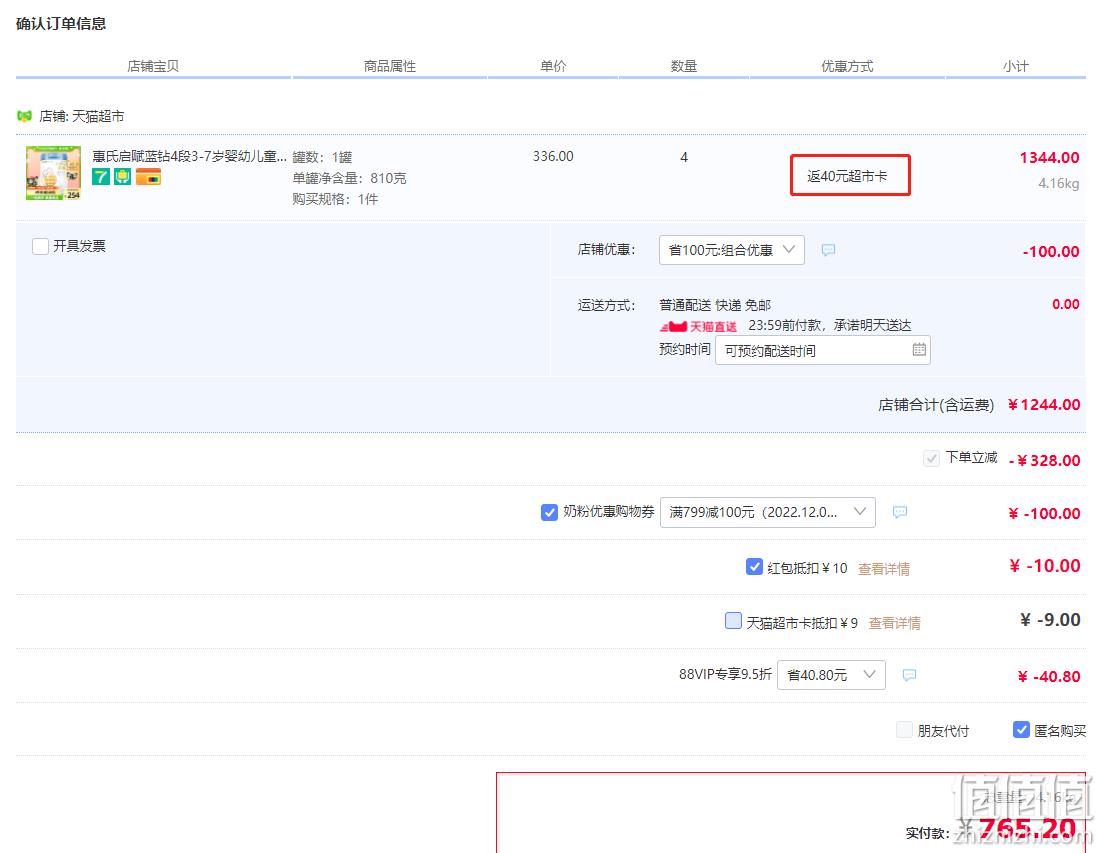1102x853 pixels.
Task: Click the unit price 336.00
Action: pyautogui.click(x=553, y=156)
